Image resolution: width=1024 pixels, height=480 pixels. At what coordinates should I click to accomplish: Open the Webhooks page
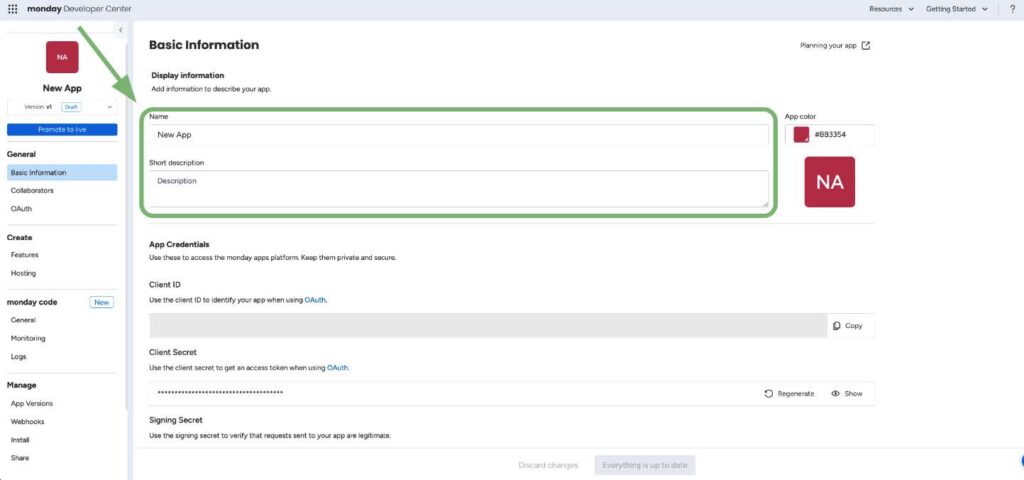point(27,422)
